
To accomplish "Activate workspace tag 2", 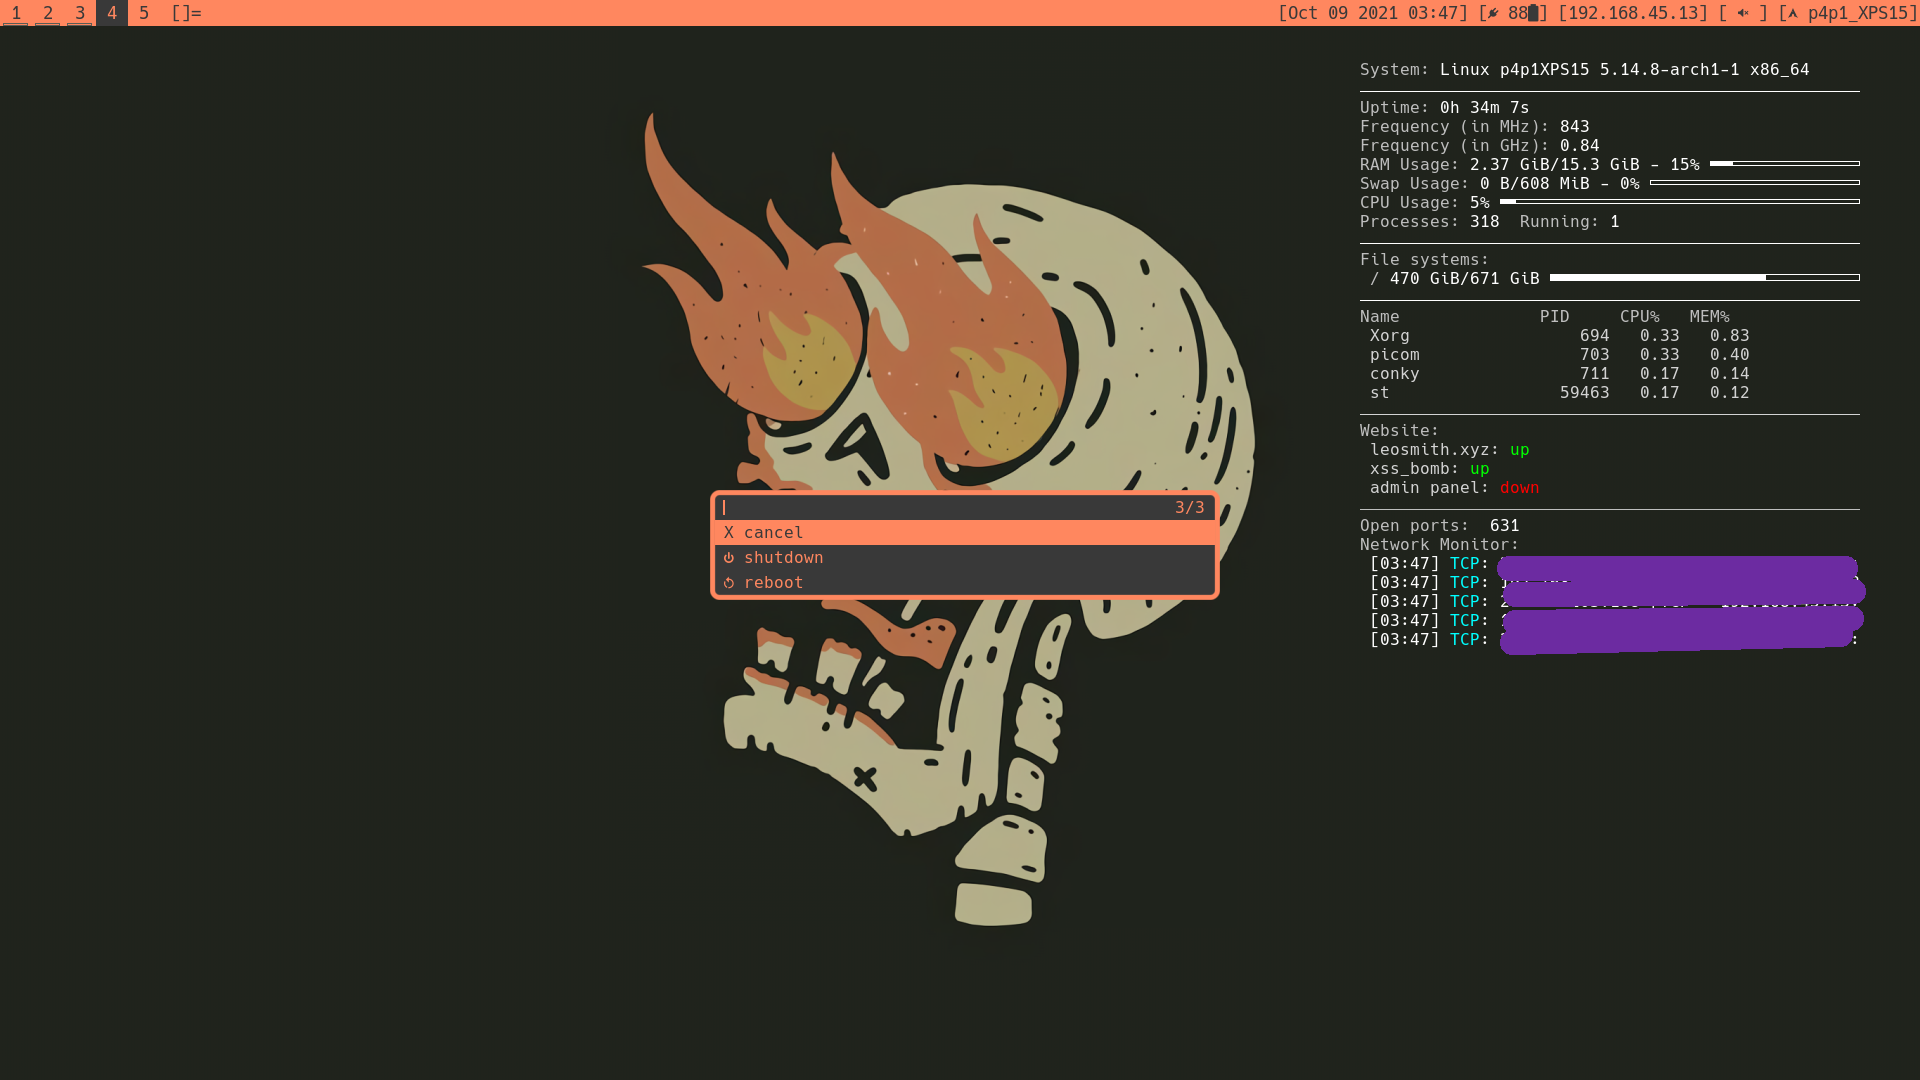I will (x=48, y=13).
